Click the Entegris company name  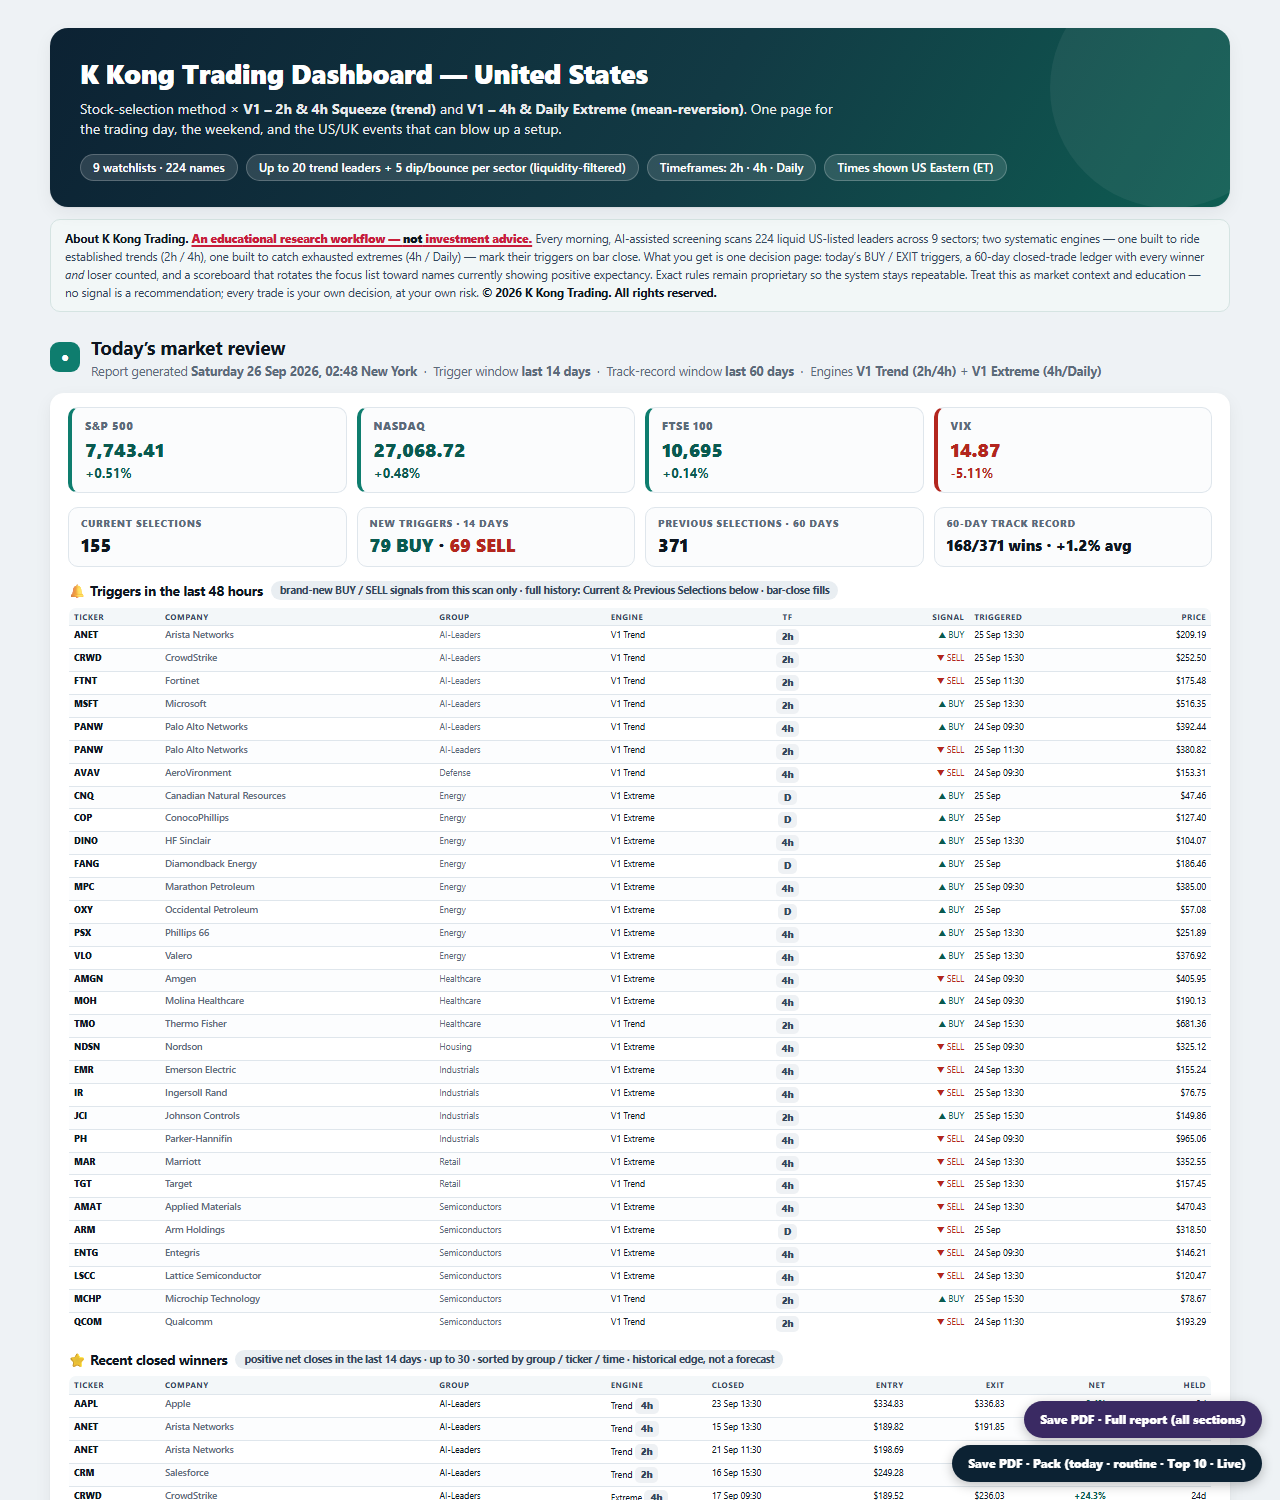click(x=182, y=1253)
